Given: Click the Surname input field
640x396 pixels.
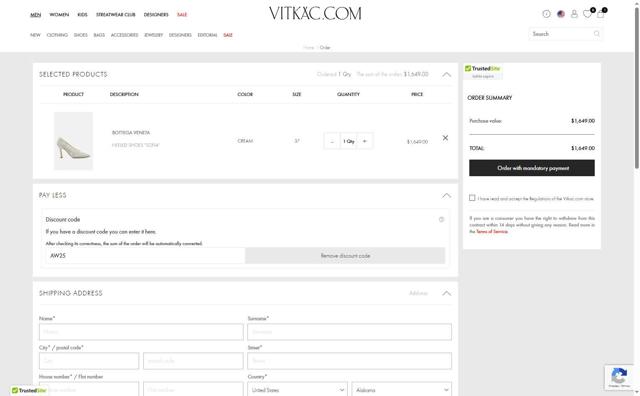Looking at the screenshot, I should [349, 332].
